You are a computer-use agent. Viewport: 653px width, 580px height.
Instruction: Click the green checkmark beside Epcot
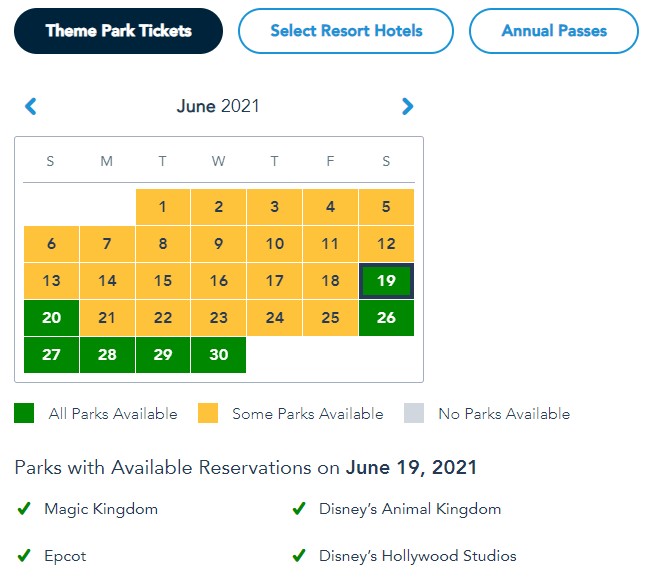pos(24,556)
